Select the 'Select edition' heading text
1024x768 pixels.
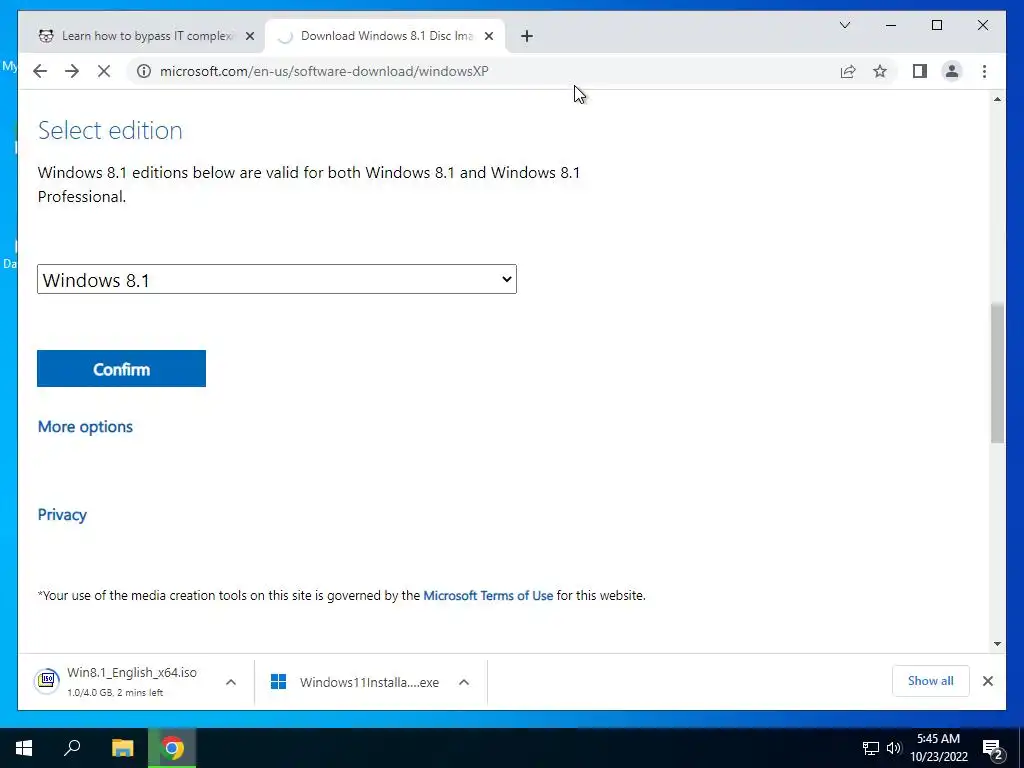[x=110, y=130]
